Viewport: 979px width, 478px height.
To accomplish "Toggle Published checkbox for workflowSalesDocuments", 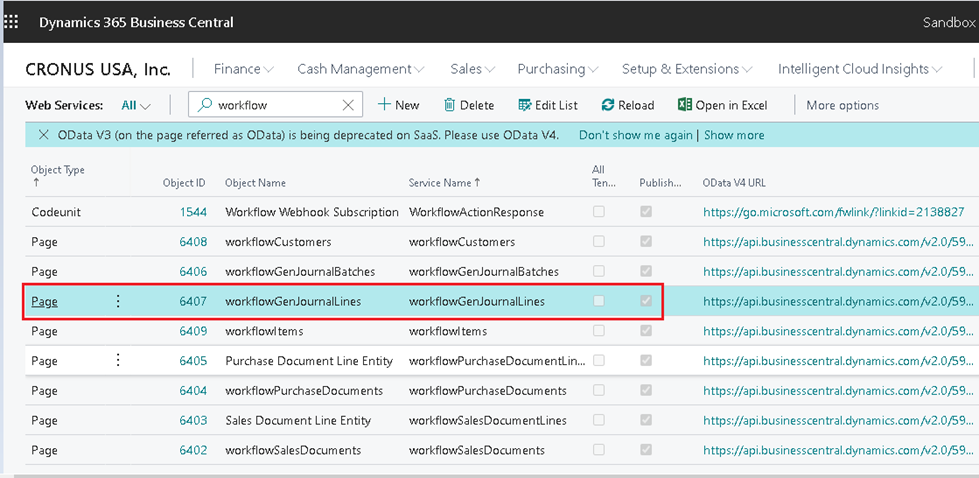I will click(x=646, y=449).
